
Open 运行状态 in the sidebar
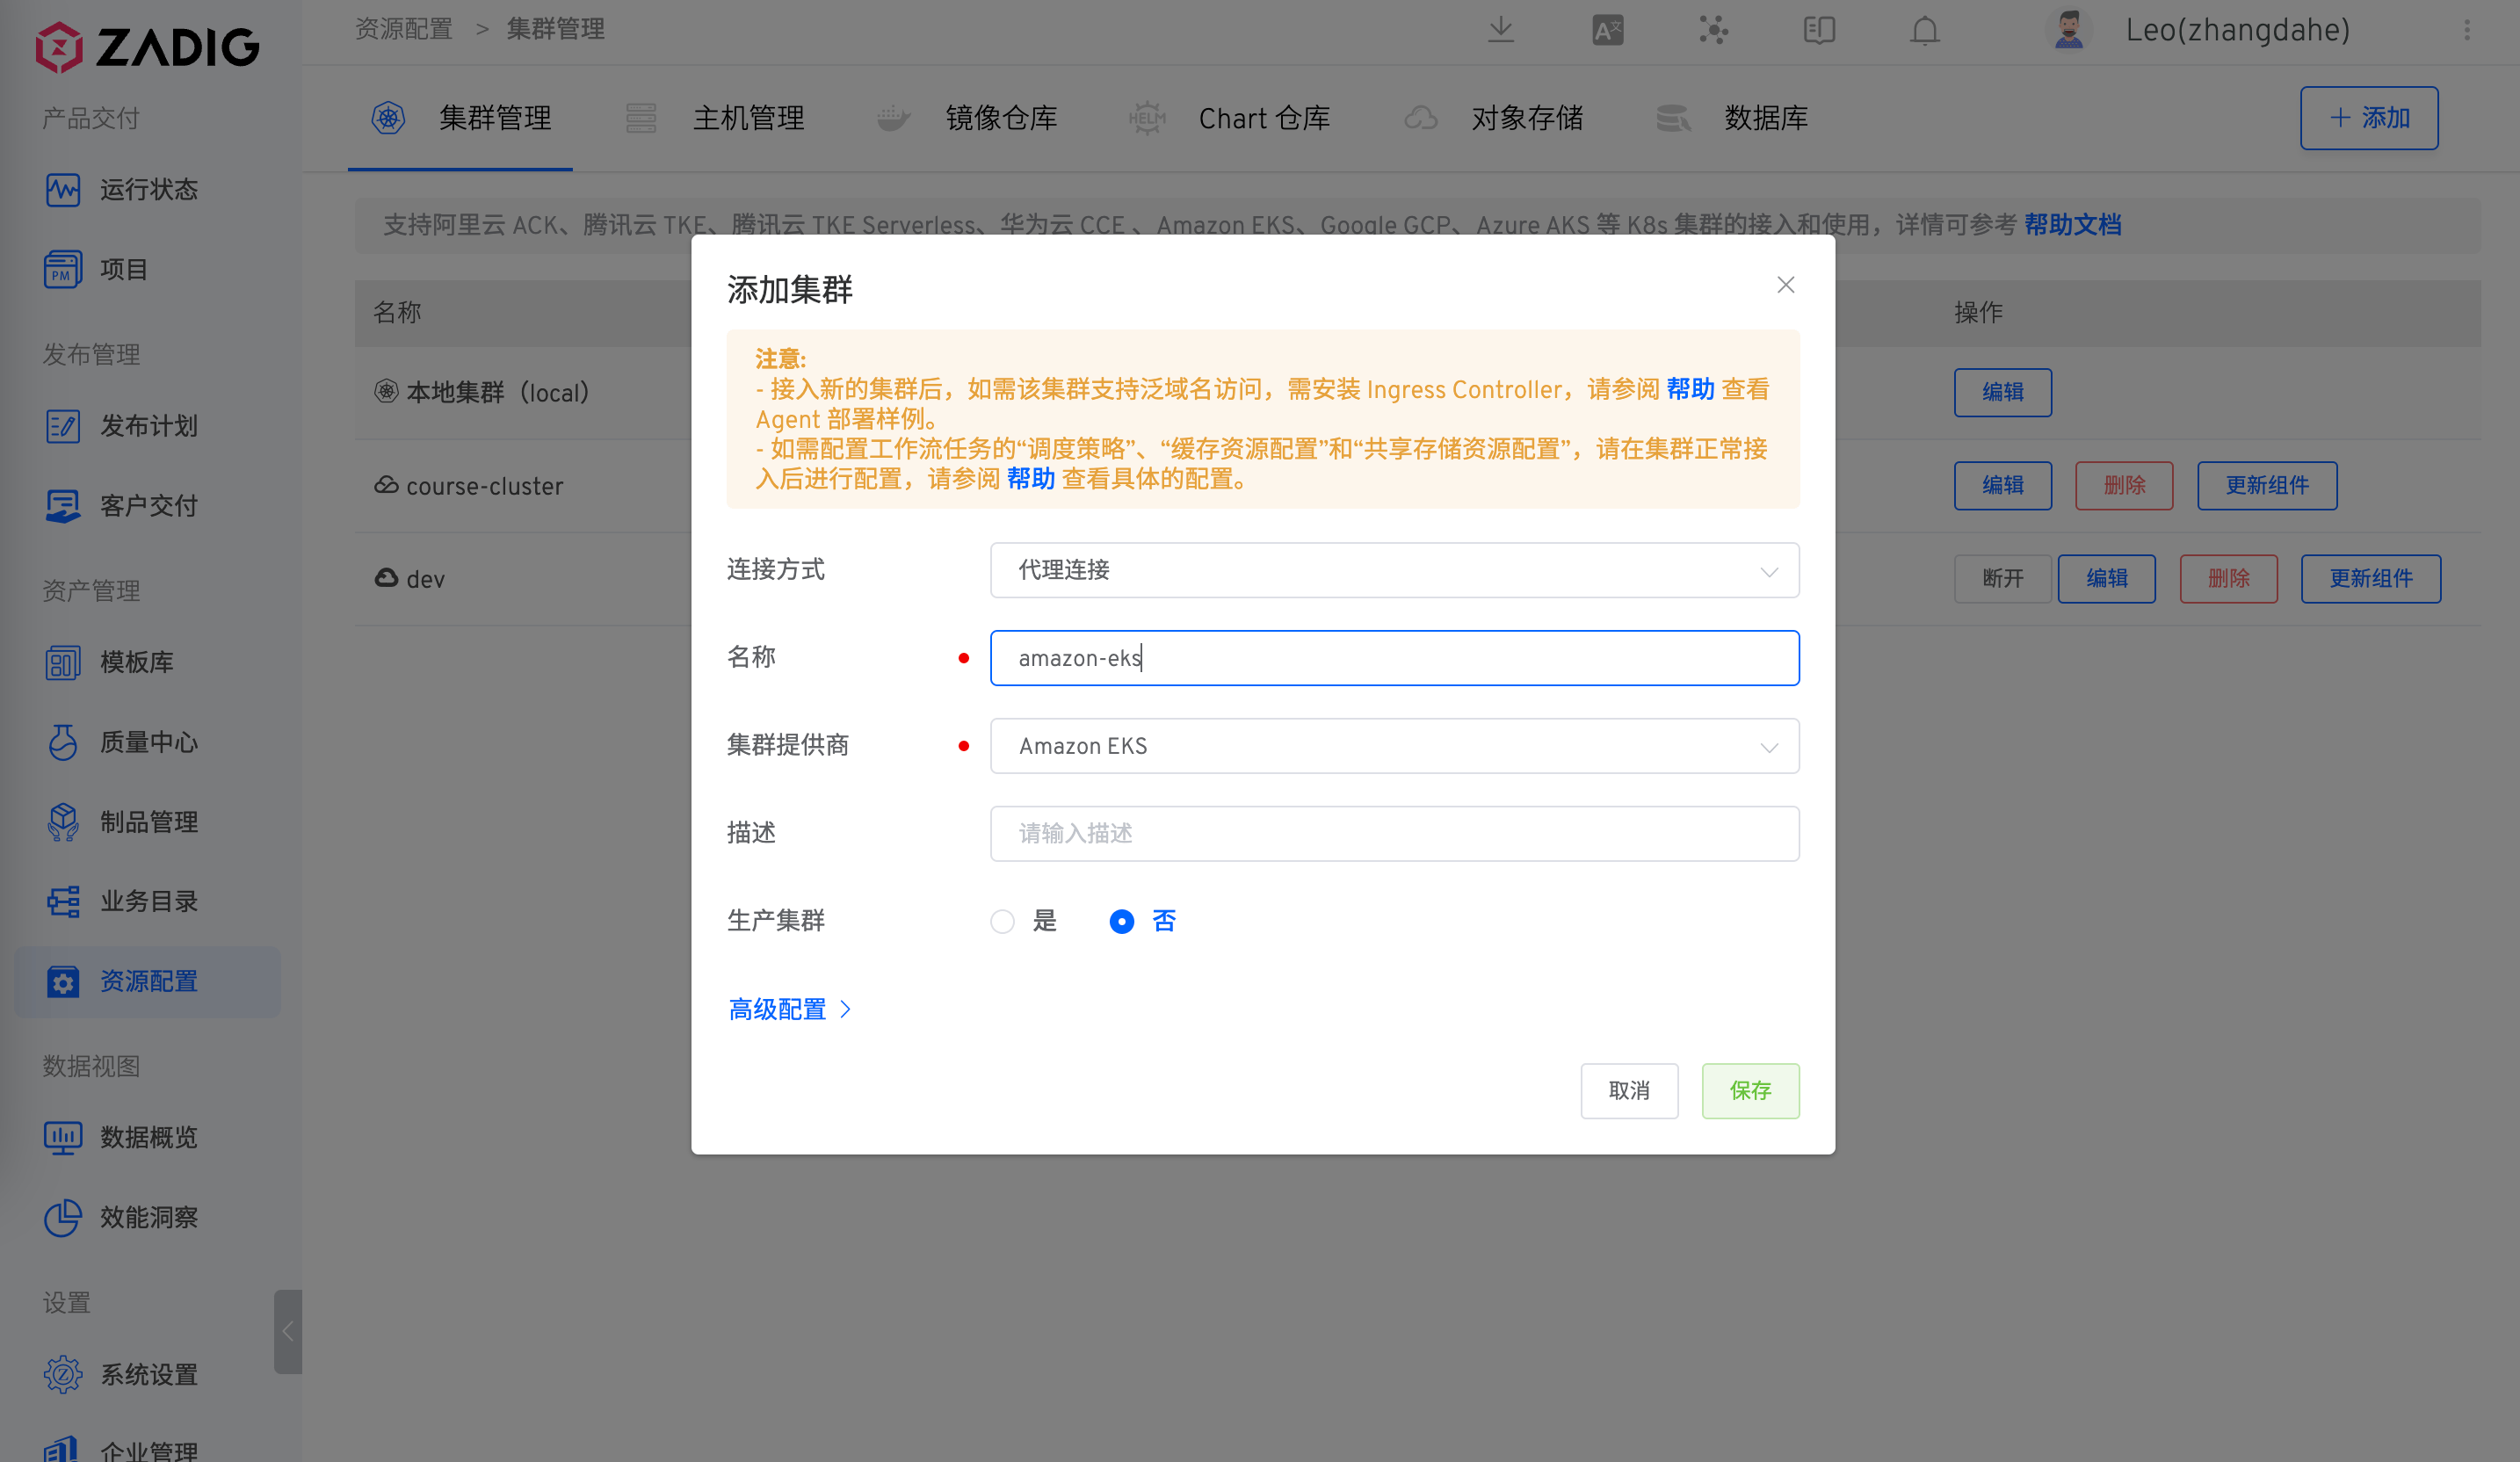pyautogui.click(x=121, y=189)
